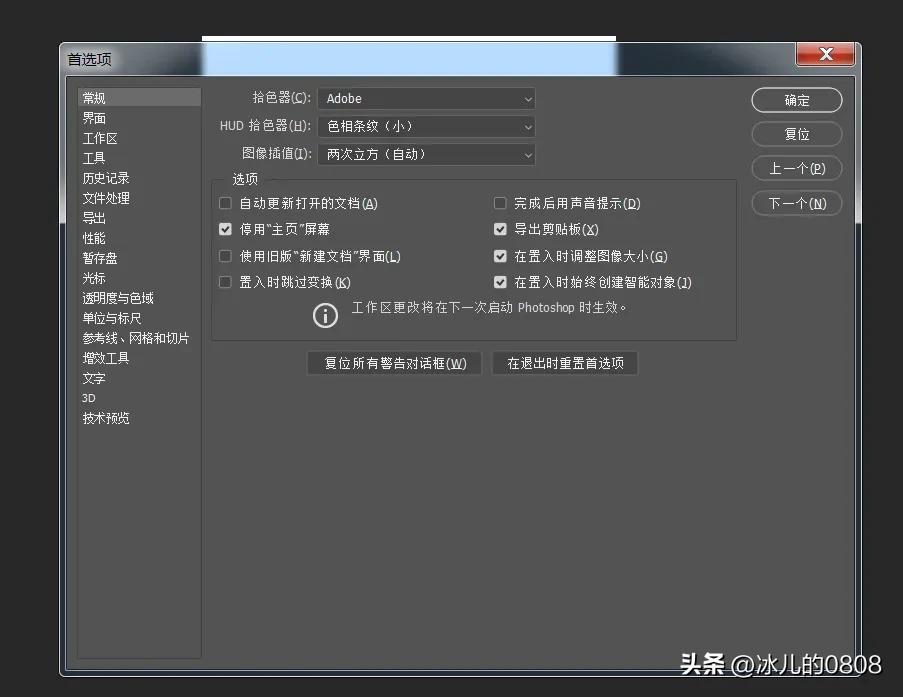Uncheck 在置入时始终创建智能对象 option

500,282
